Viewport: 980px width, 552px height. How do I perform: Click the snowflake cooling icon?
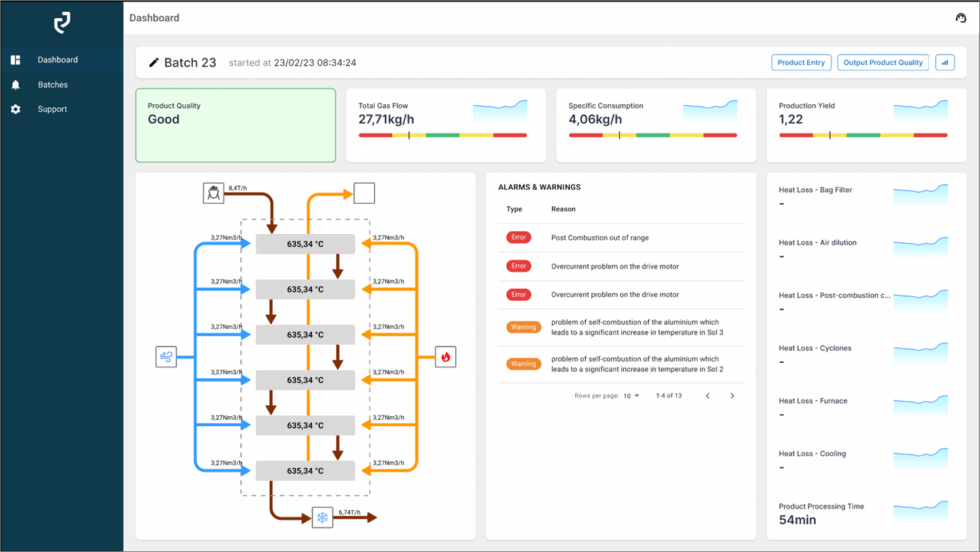[322, 517]
